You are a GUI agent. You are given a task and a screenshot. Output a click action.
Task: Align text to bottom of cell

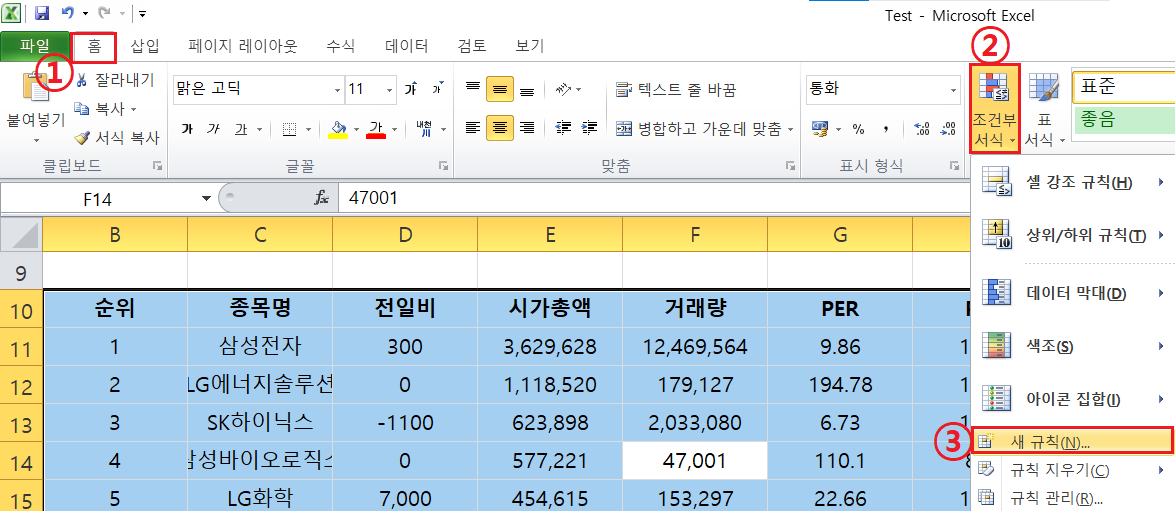(527, 89)
